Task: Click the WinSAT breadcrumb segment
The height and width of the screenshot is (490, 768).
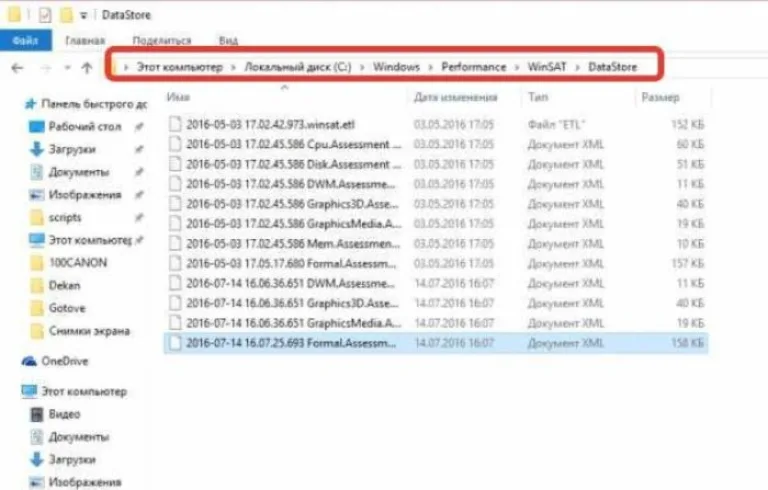Action: [547, 67]
